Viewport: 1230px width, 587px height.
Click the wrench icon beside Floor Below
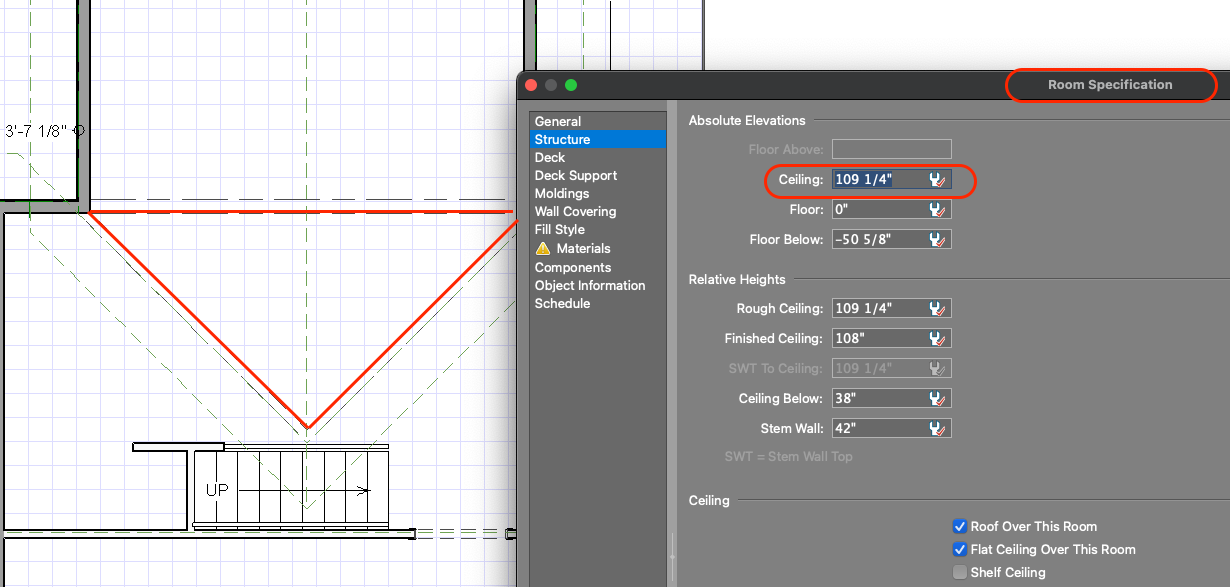pyautogui.click(x=937, y=240)
